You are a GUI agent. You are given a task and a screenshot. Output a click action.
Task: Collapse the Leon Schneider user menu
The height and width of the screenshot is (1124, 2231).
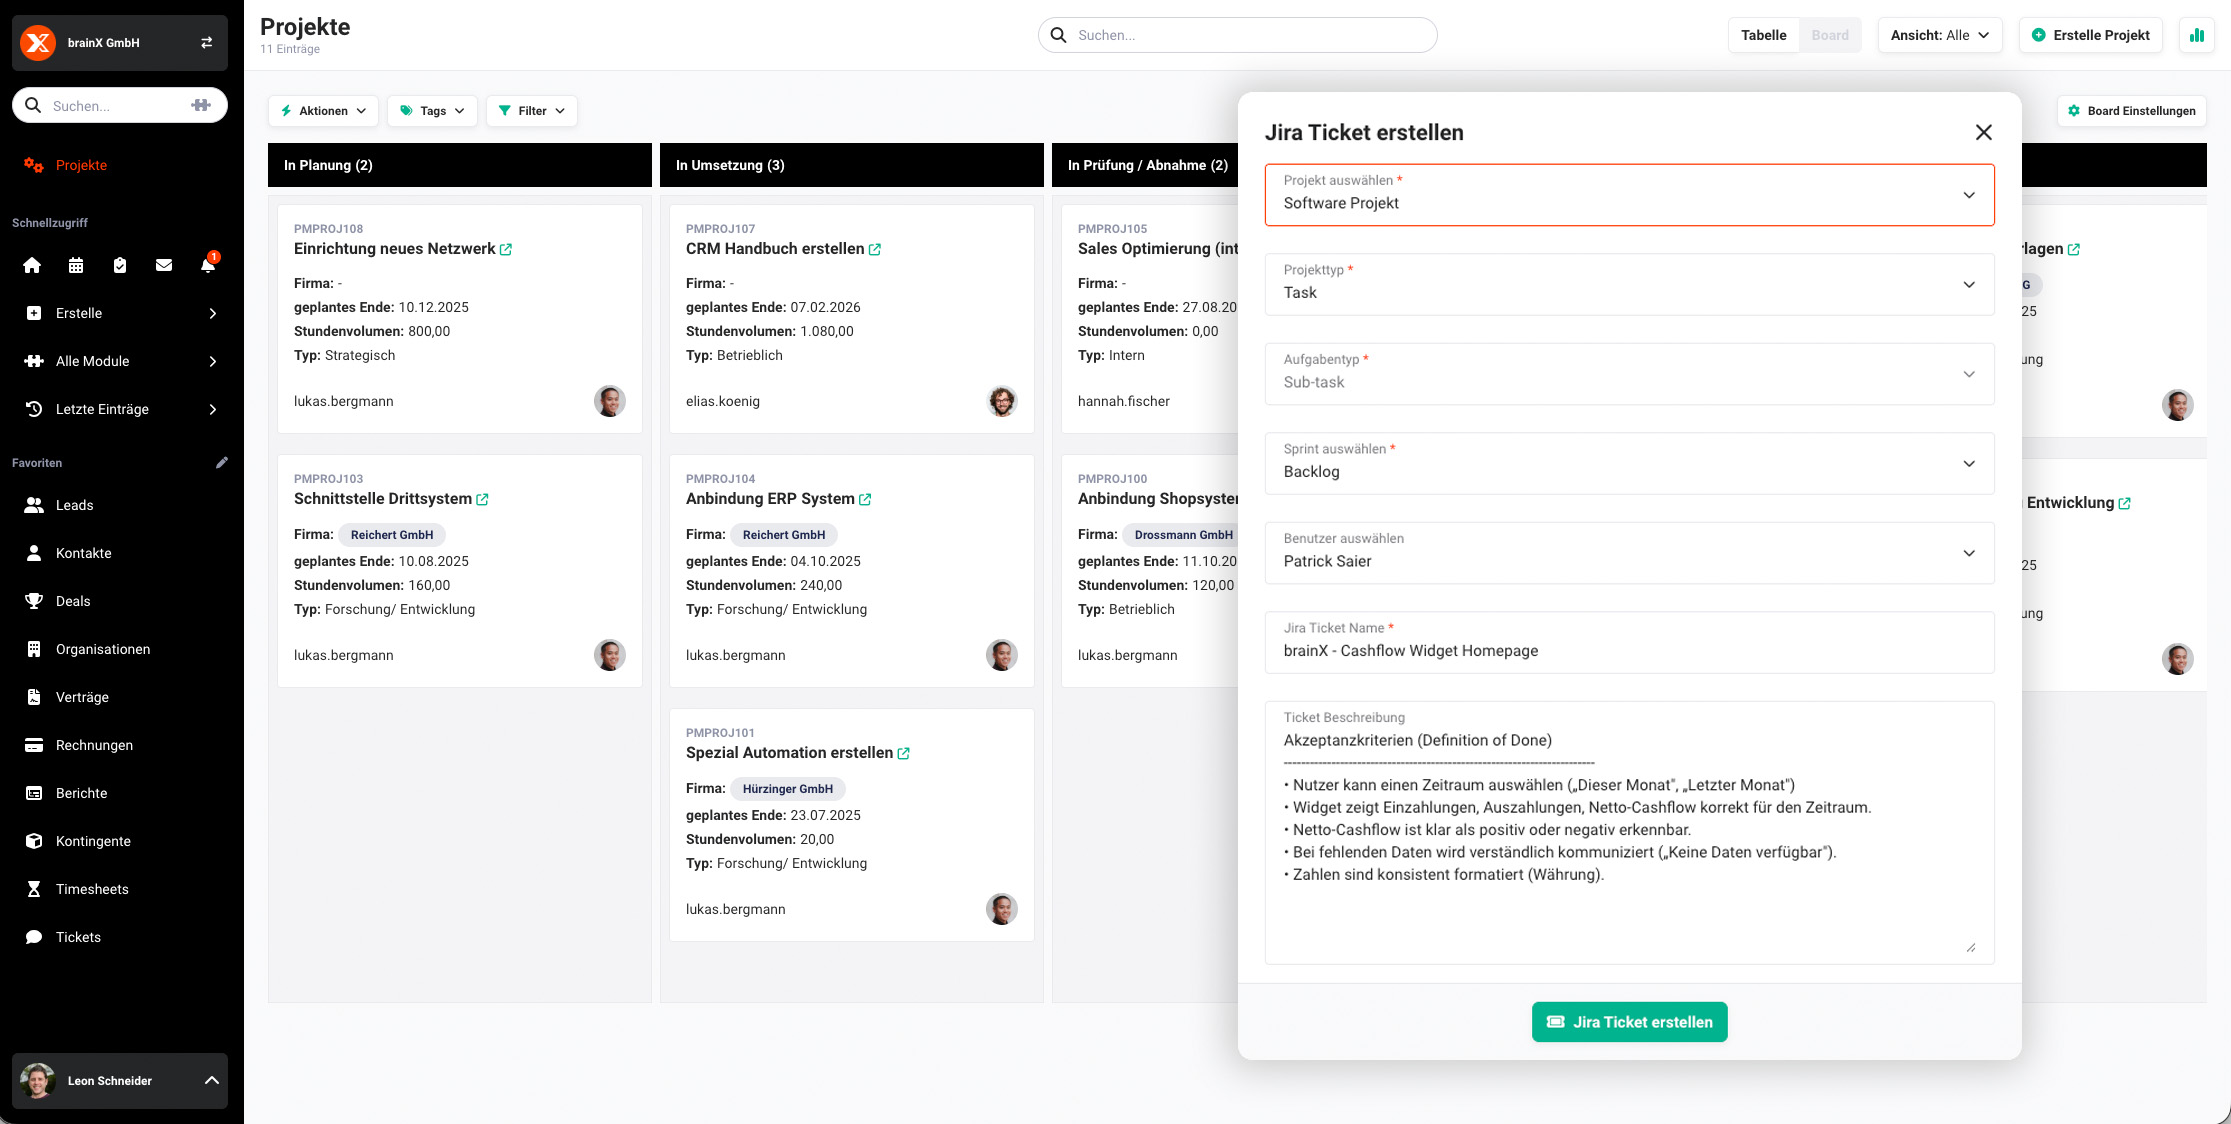(x=210, y=1080)
